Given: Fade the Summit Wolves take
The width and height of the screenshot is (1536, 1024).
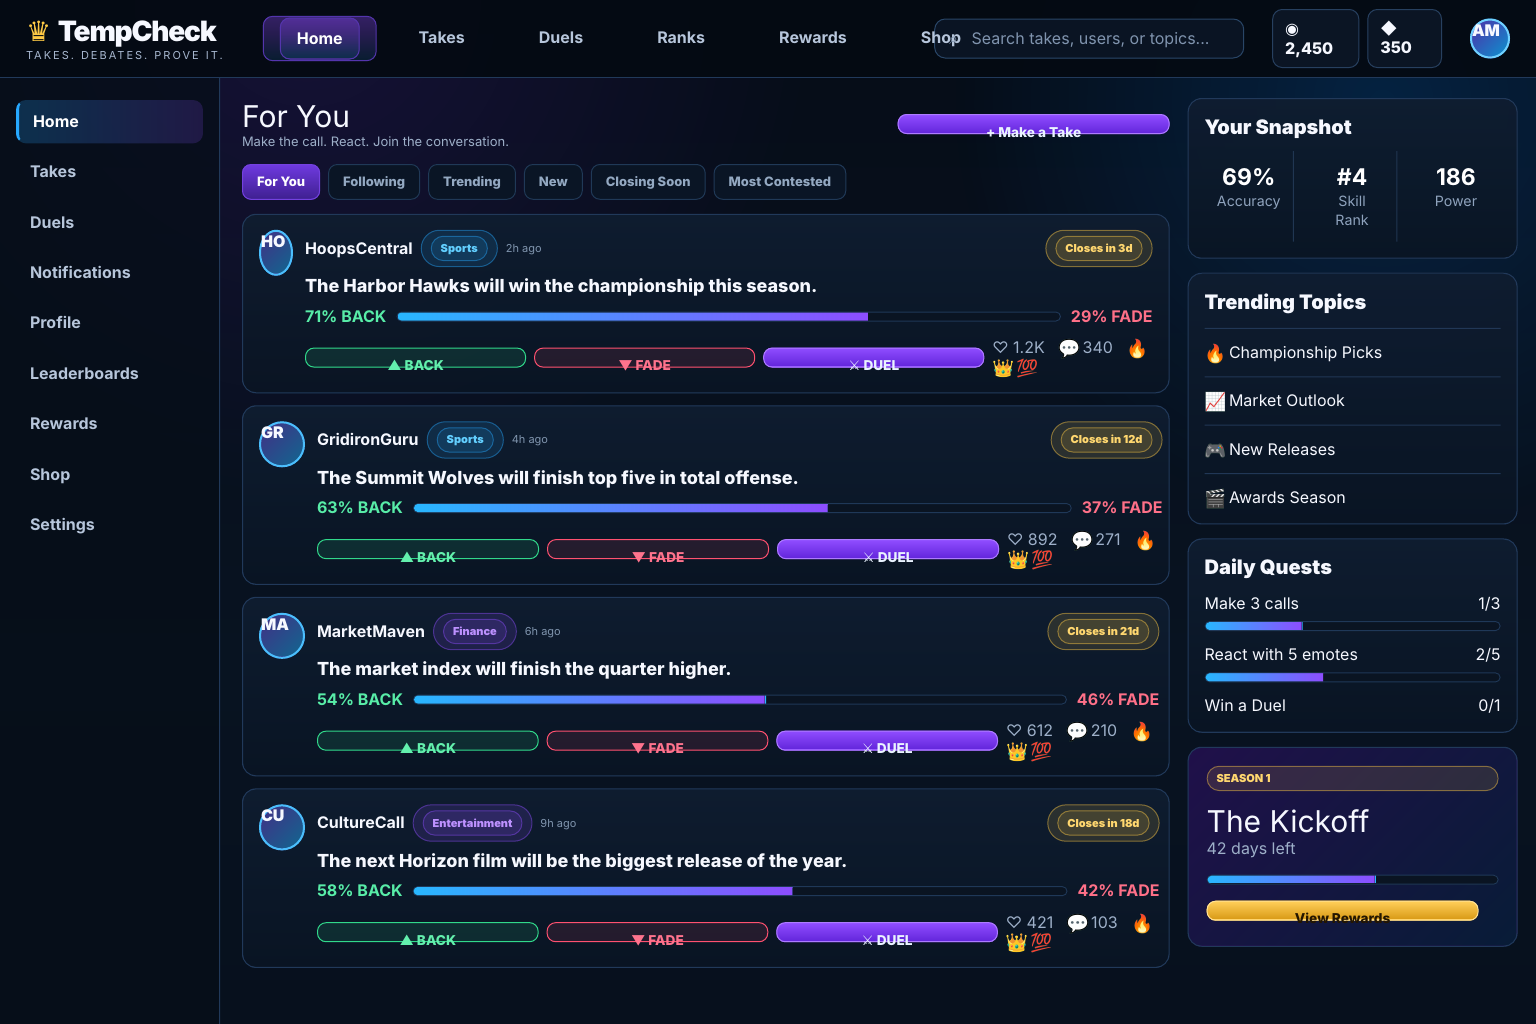Looking at the screenshot, I should click(x=658, y=549).
